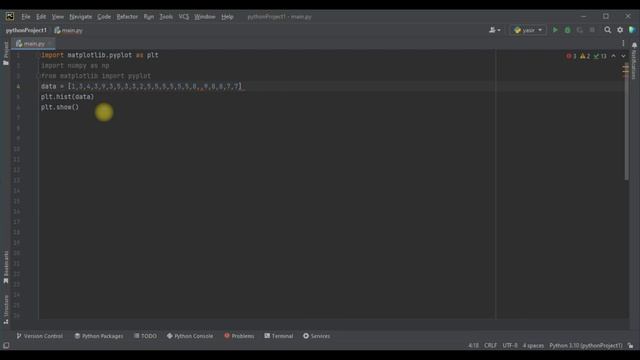Open the TODO tool window
The image size is (640, 360).
145,336
